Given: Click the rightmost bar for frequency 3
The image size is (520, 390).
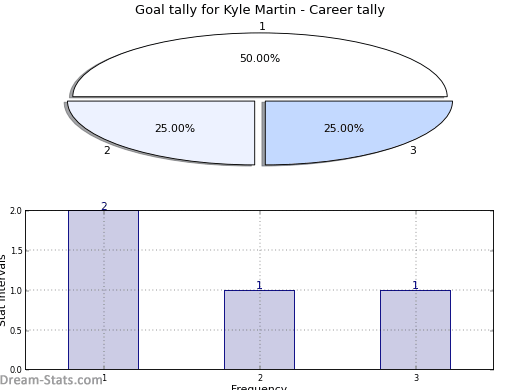Looking at the screenshot, I should pos(415,330).
